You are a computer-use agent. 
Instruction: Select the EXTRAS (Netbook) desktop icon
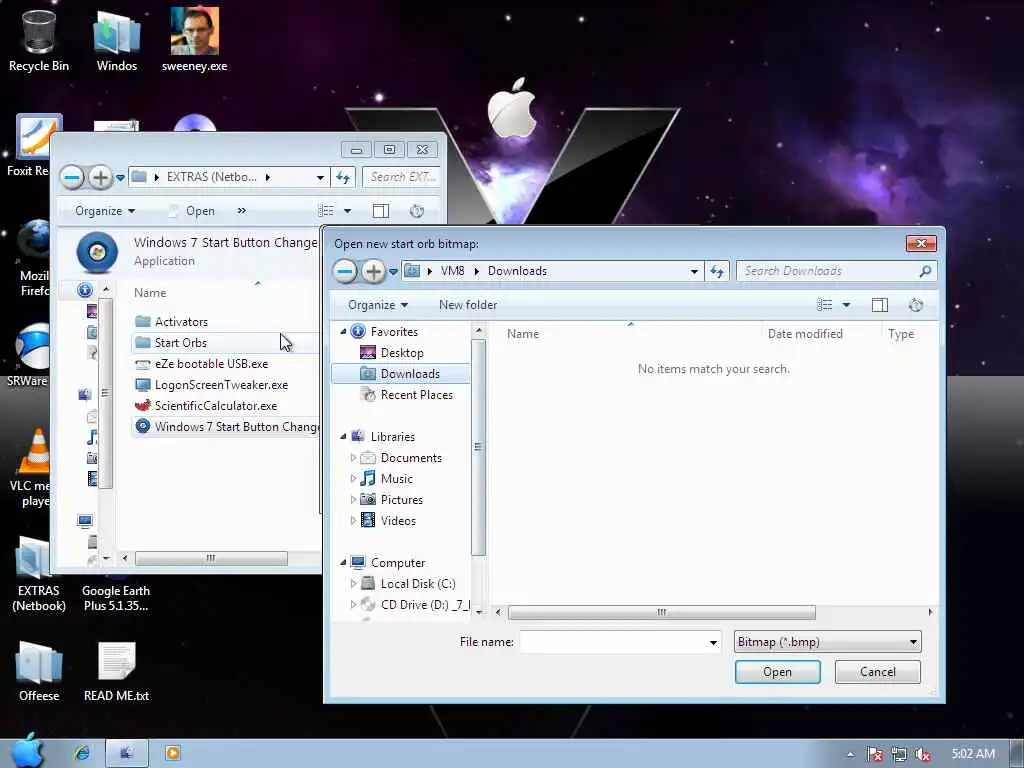(x=39, y=575)
